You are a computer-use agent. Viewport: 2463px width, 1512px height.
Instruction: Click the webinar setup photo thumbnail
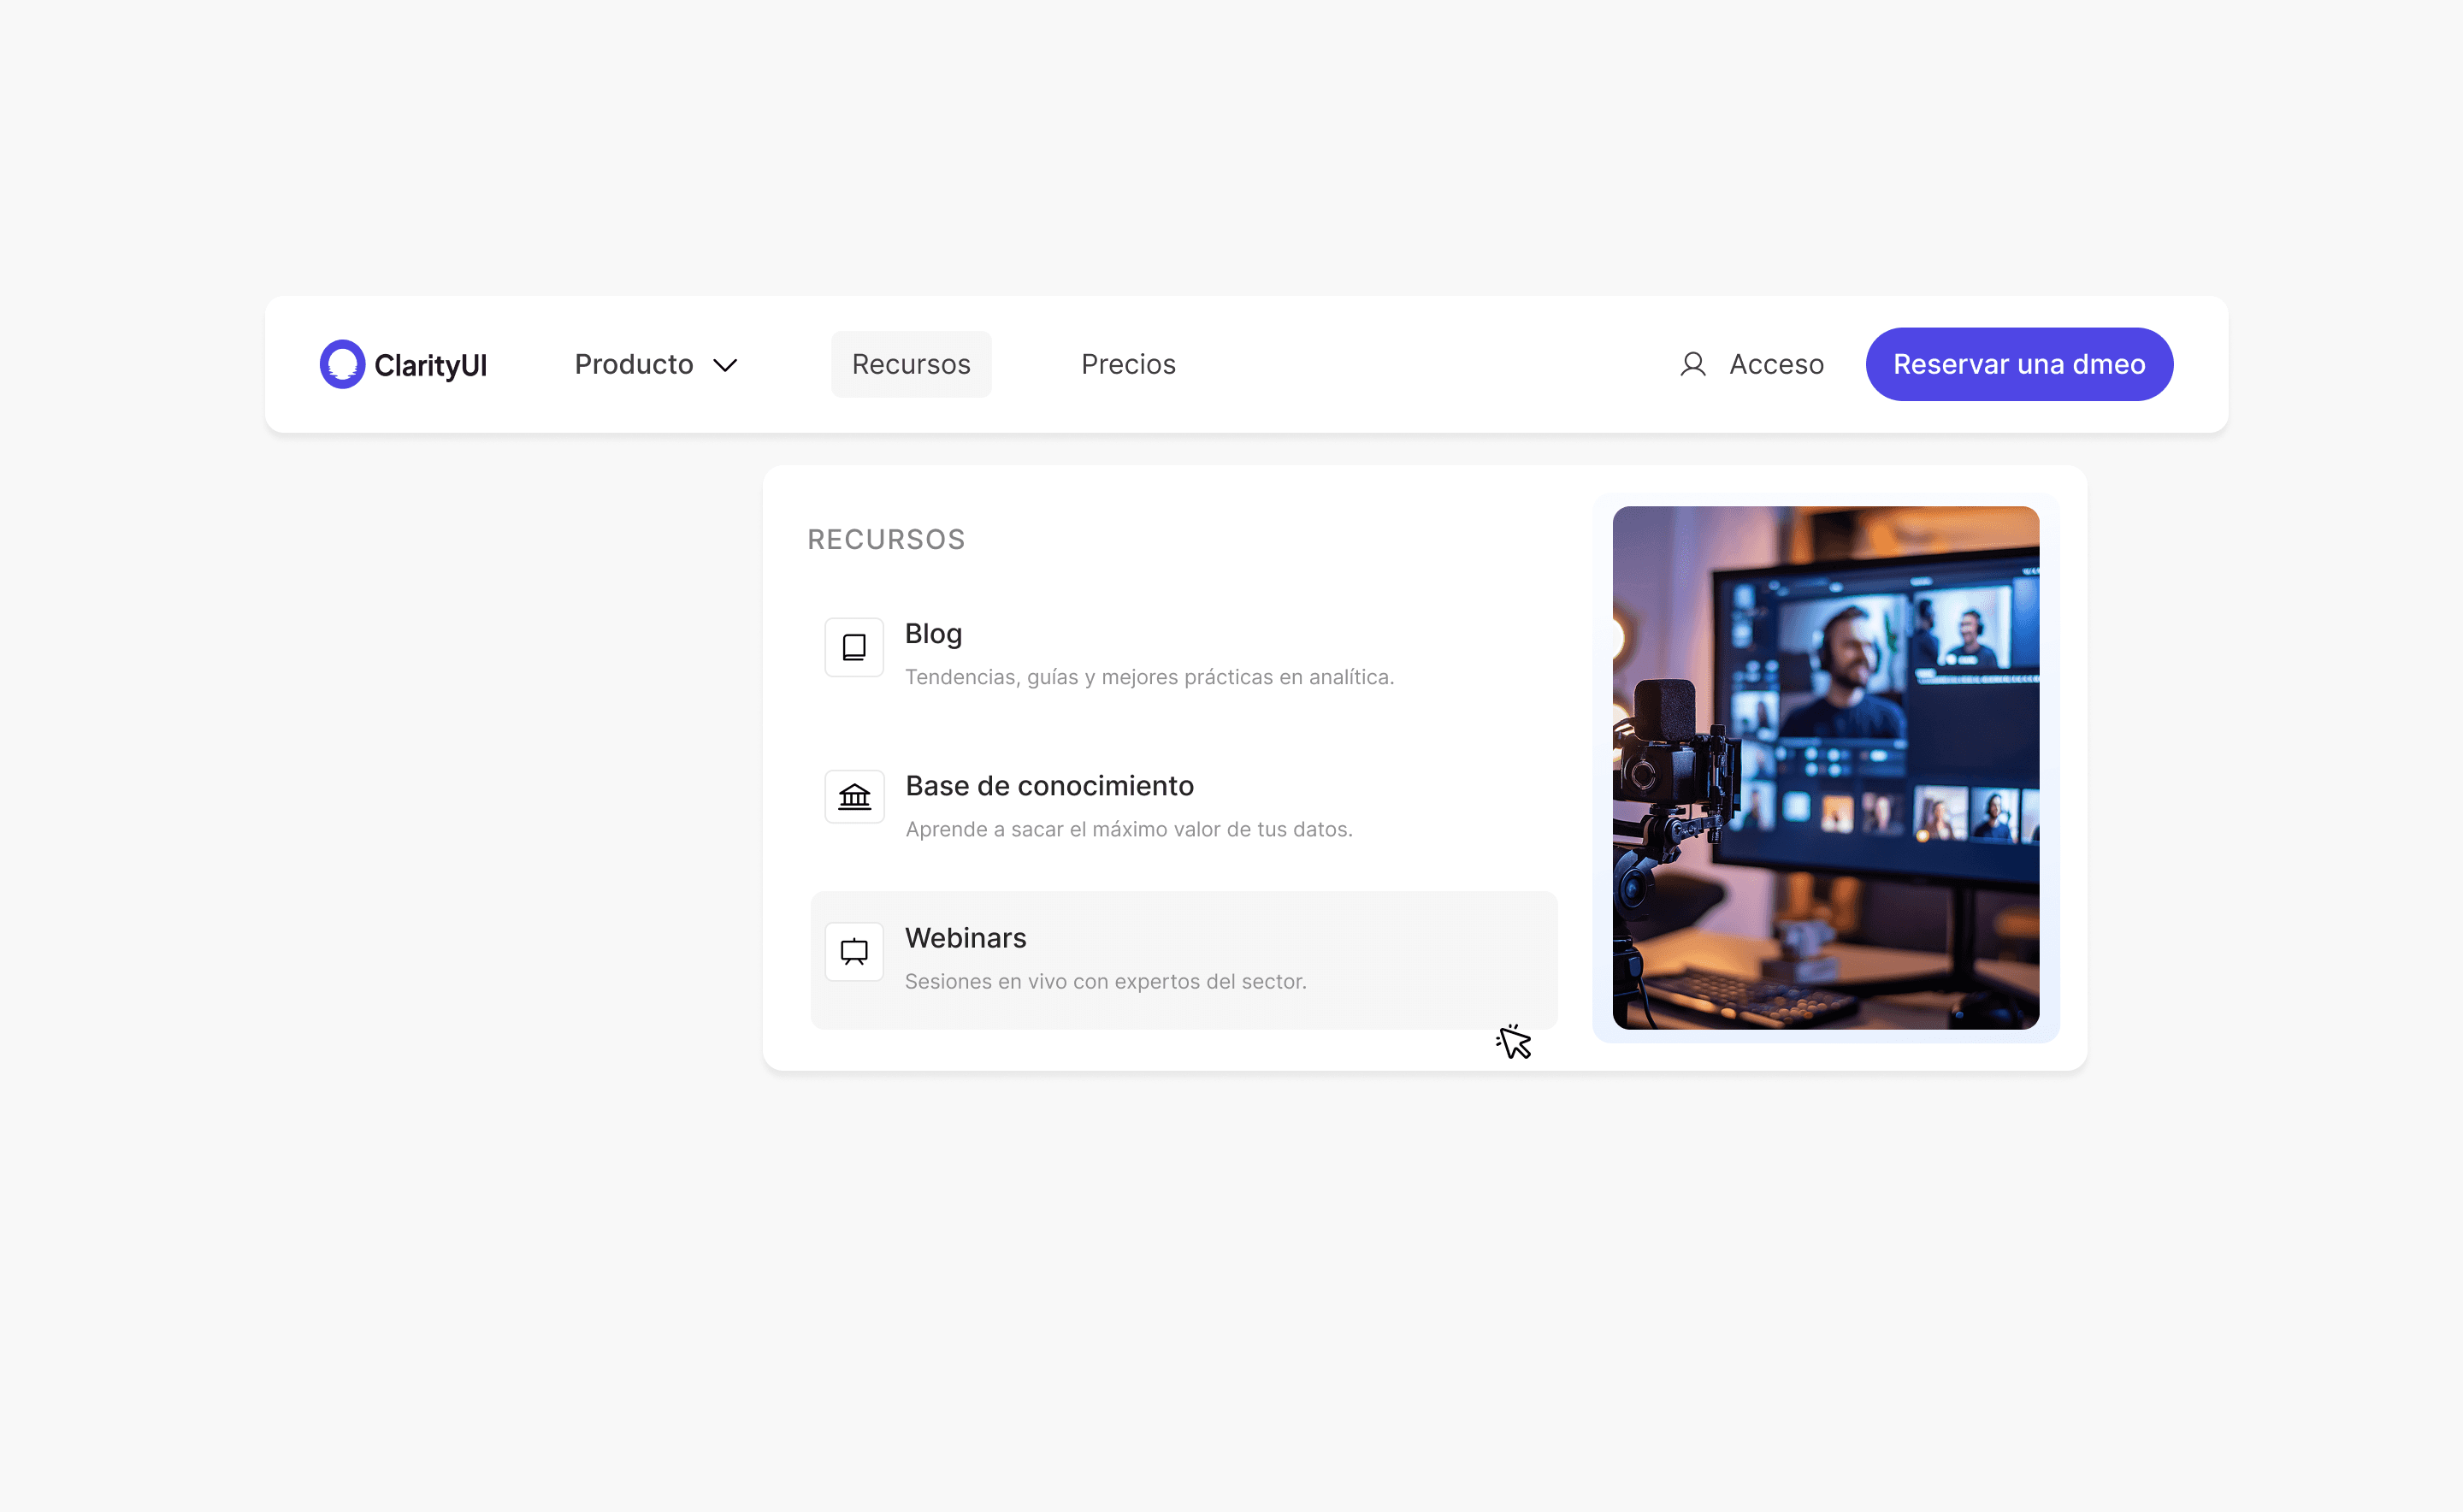click(1825, 767)
